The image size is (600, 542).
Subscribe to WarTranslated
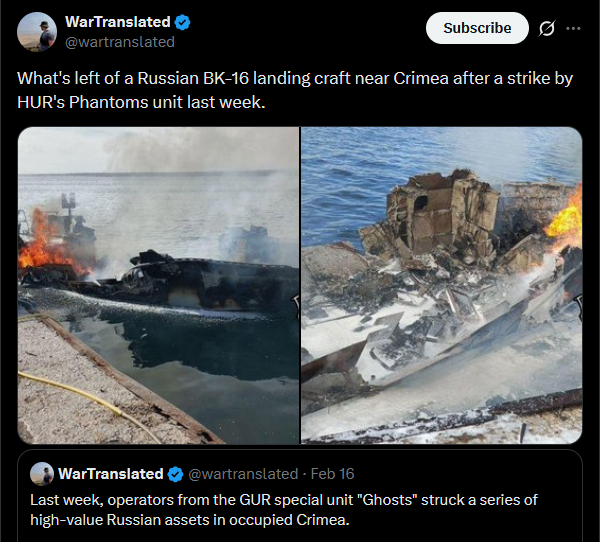[x=477, y=28]
